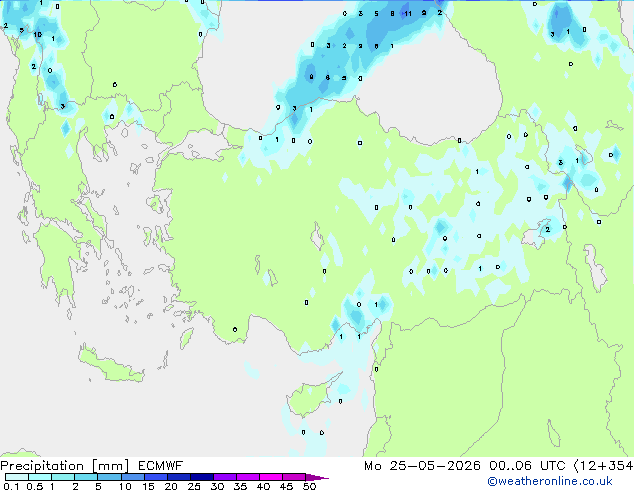Select the 5–10 mm legend color swatch
This screenshot has height=490, width=634.
109,477
